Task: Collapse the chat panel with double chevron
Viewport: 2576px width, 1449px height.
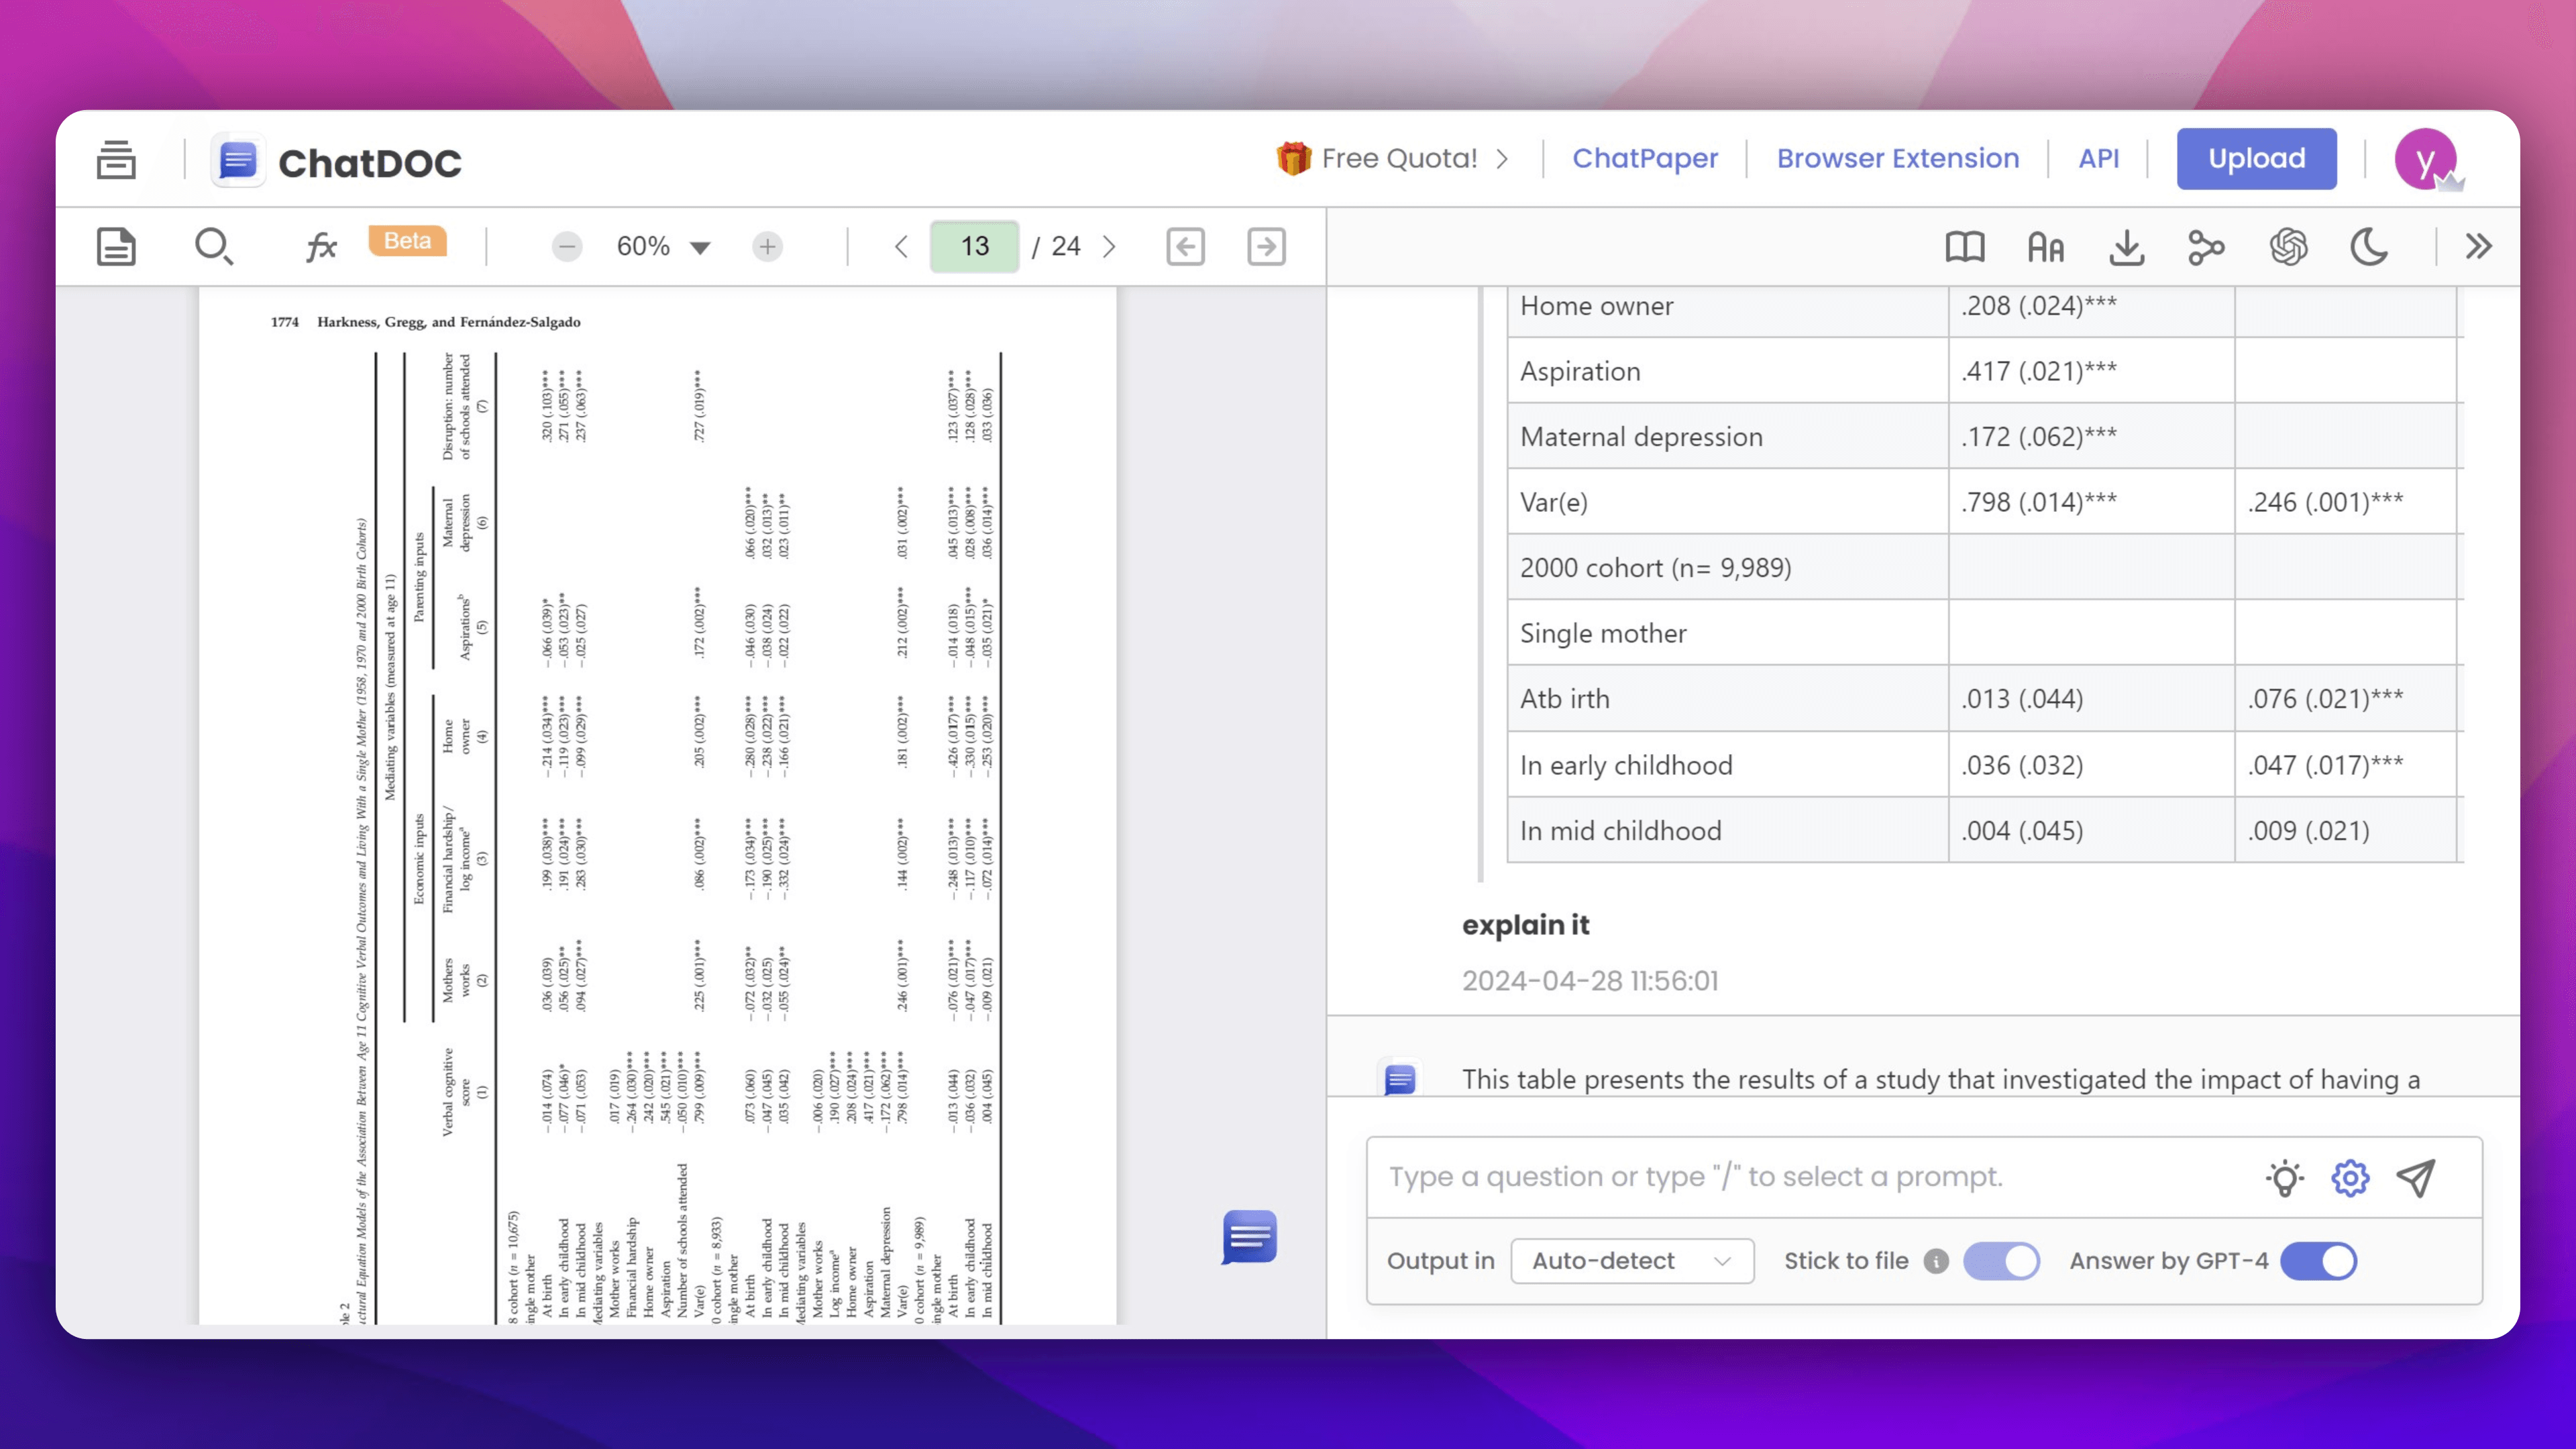Action: coord(2478,247)
